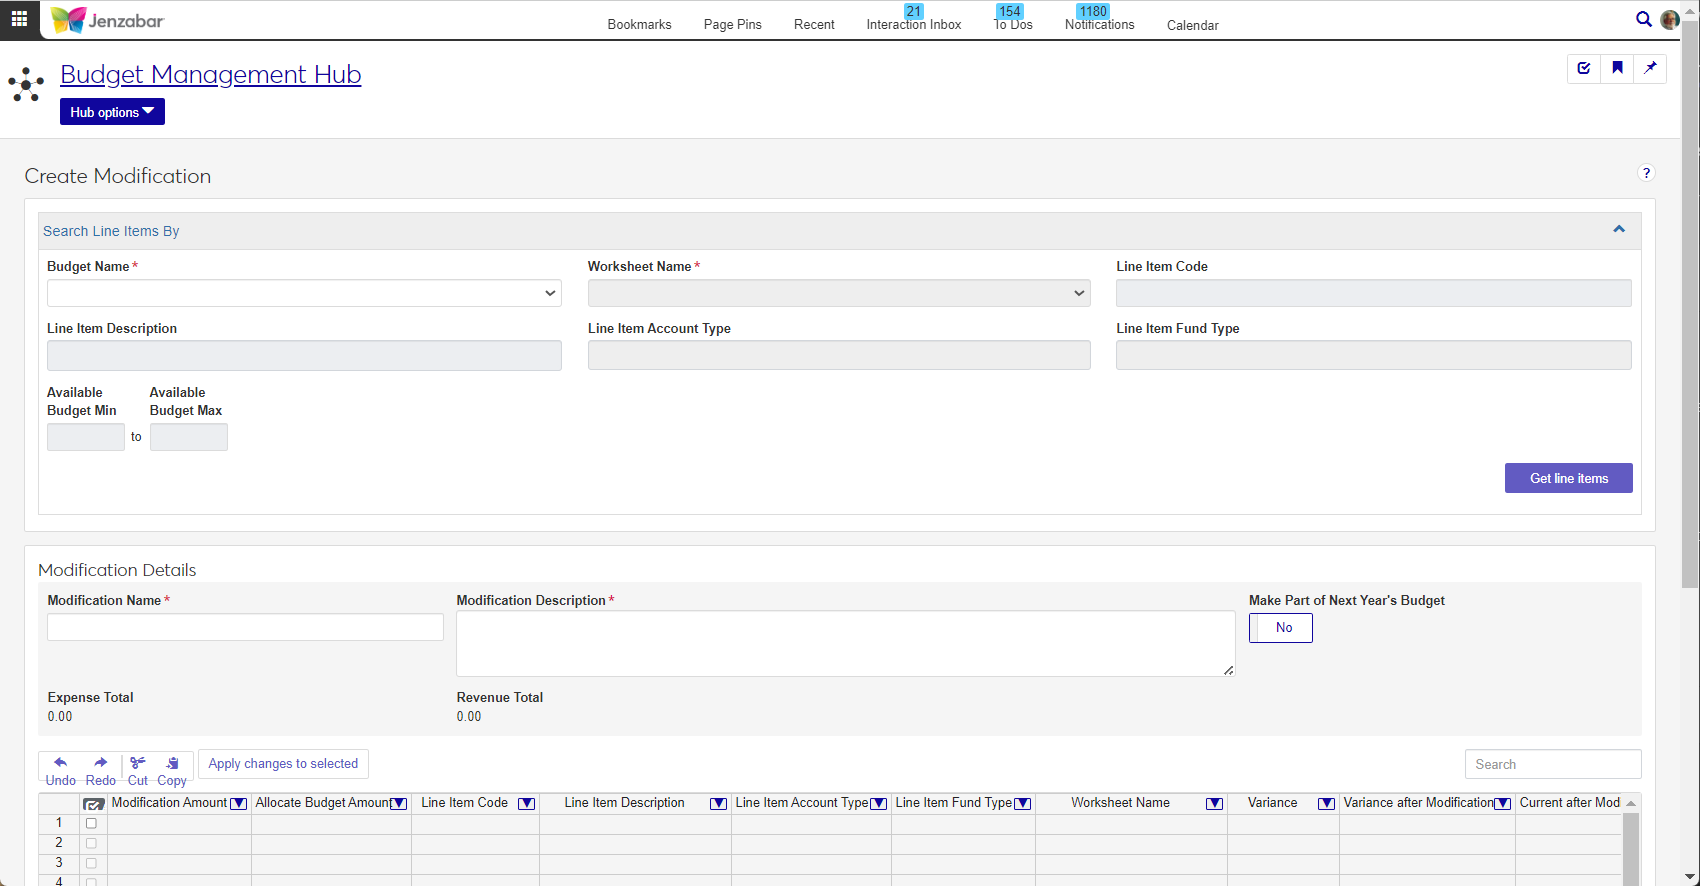Click Apply changes to selected button
The image size is (1700, 886).
(283, 764)
